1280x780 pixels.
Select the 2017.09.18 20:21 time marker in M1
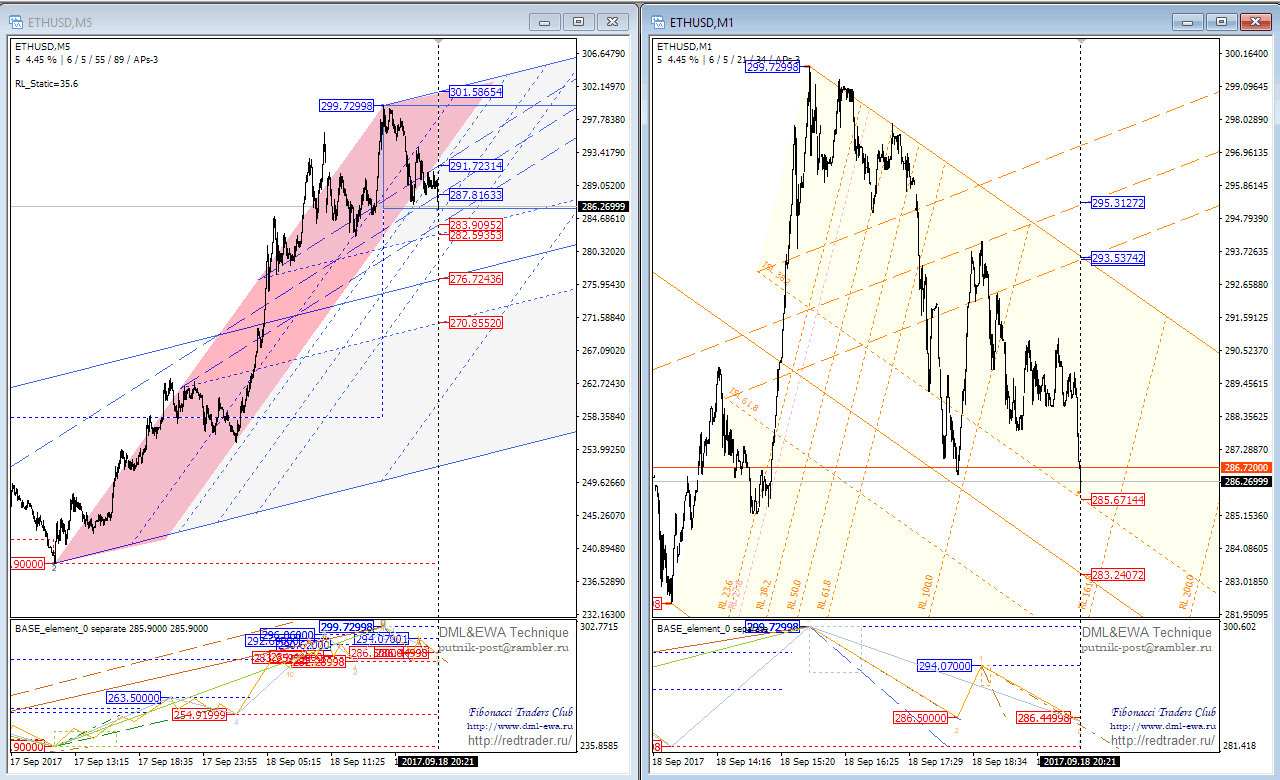click(x=1080, y=761)
